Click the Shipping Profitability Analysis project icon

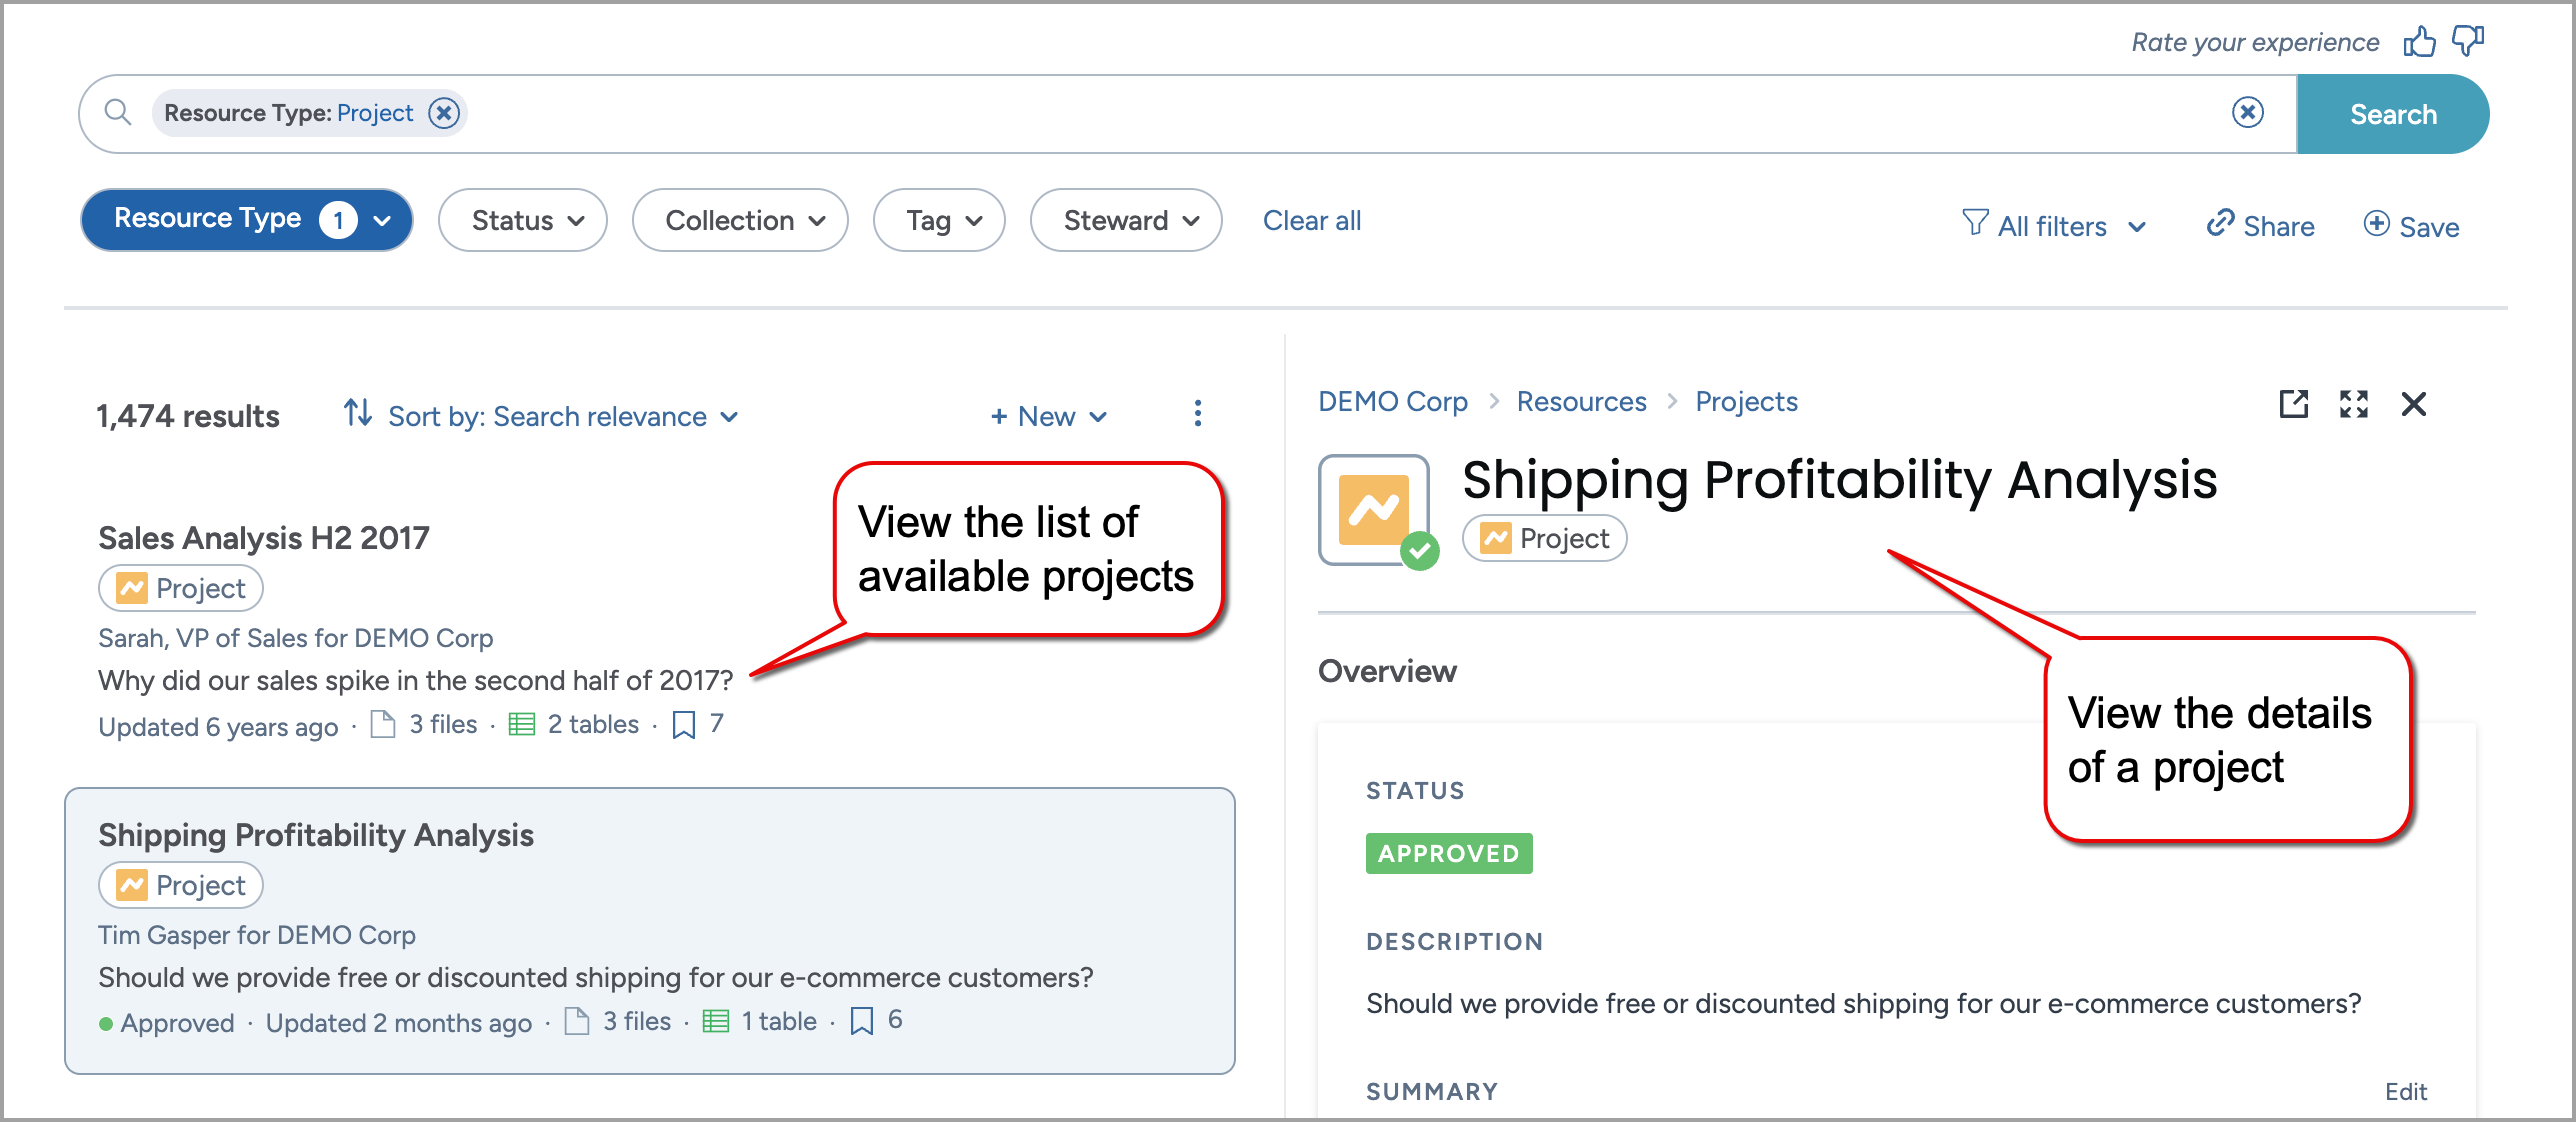point(1374,510)
